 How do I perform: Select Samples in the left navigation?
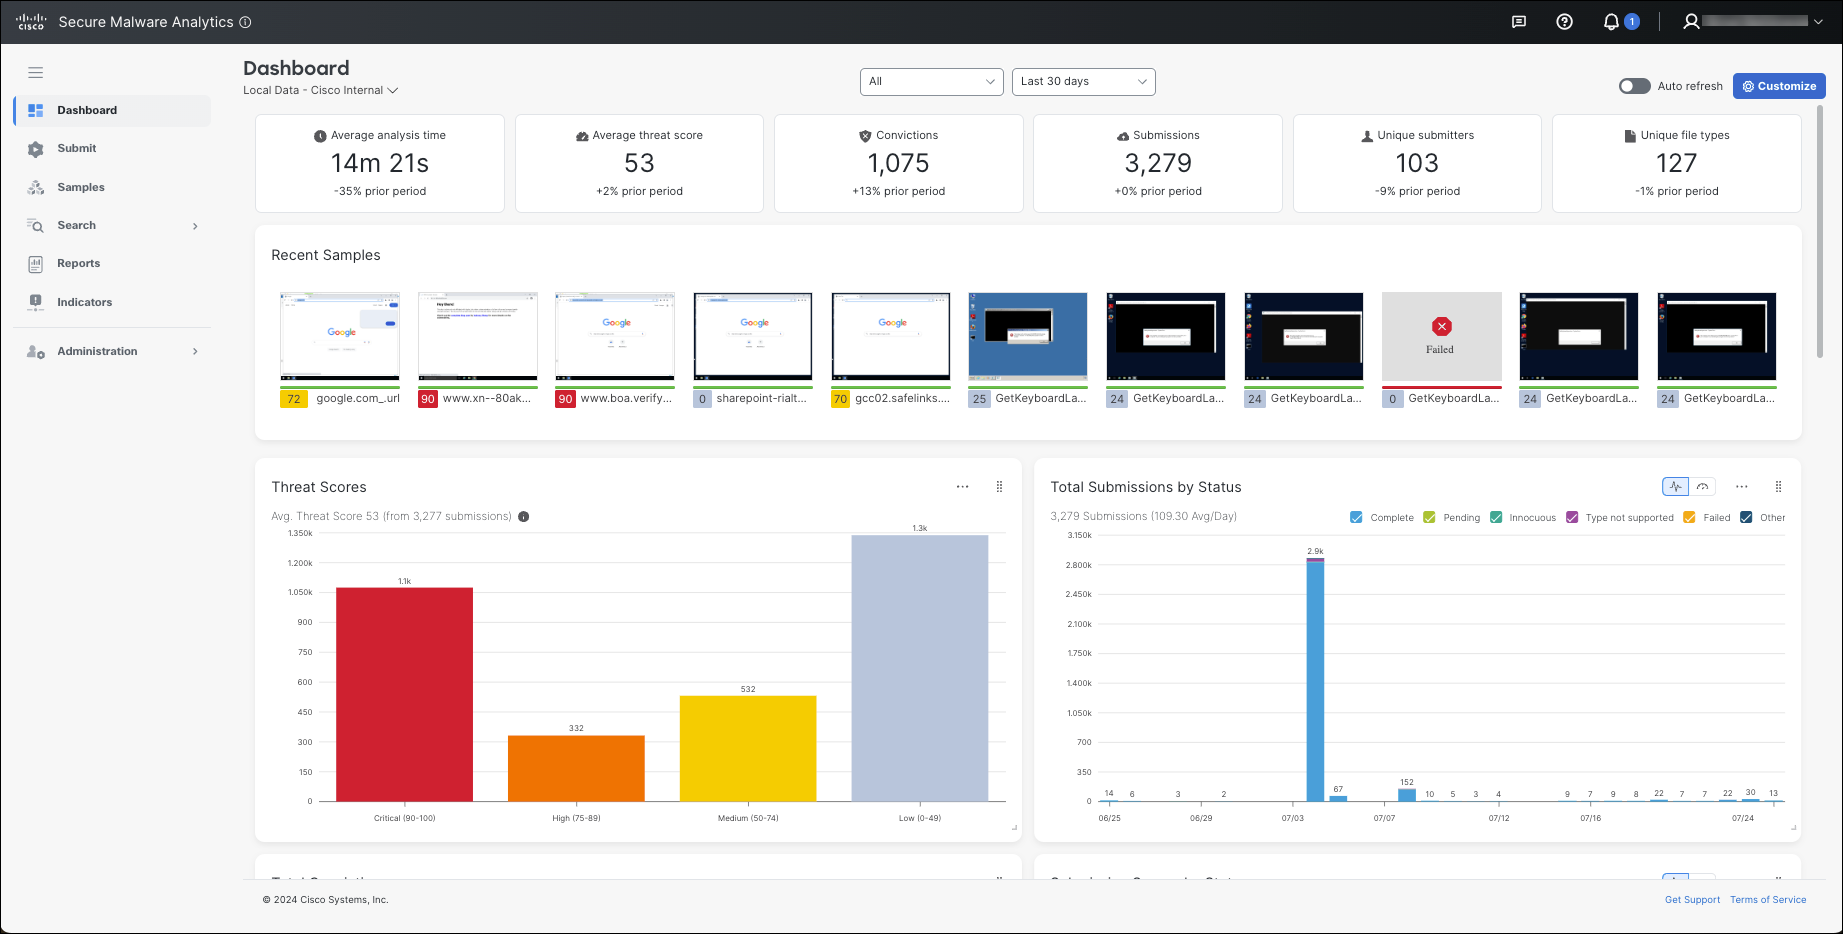click(x=80, y=187)
